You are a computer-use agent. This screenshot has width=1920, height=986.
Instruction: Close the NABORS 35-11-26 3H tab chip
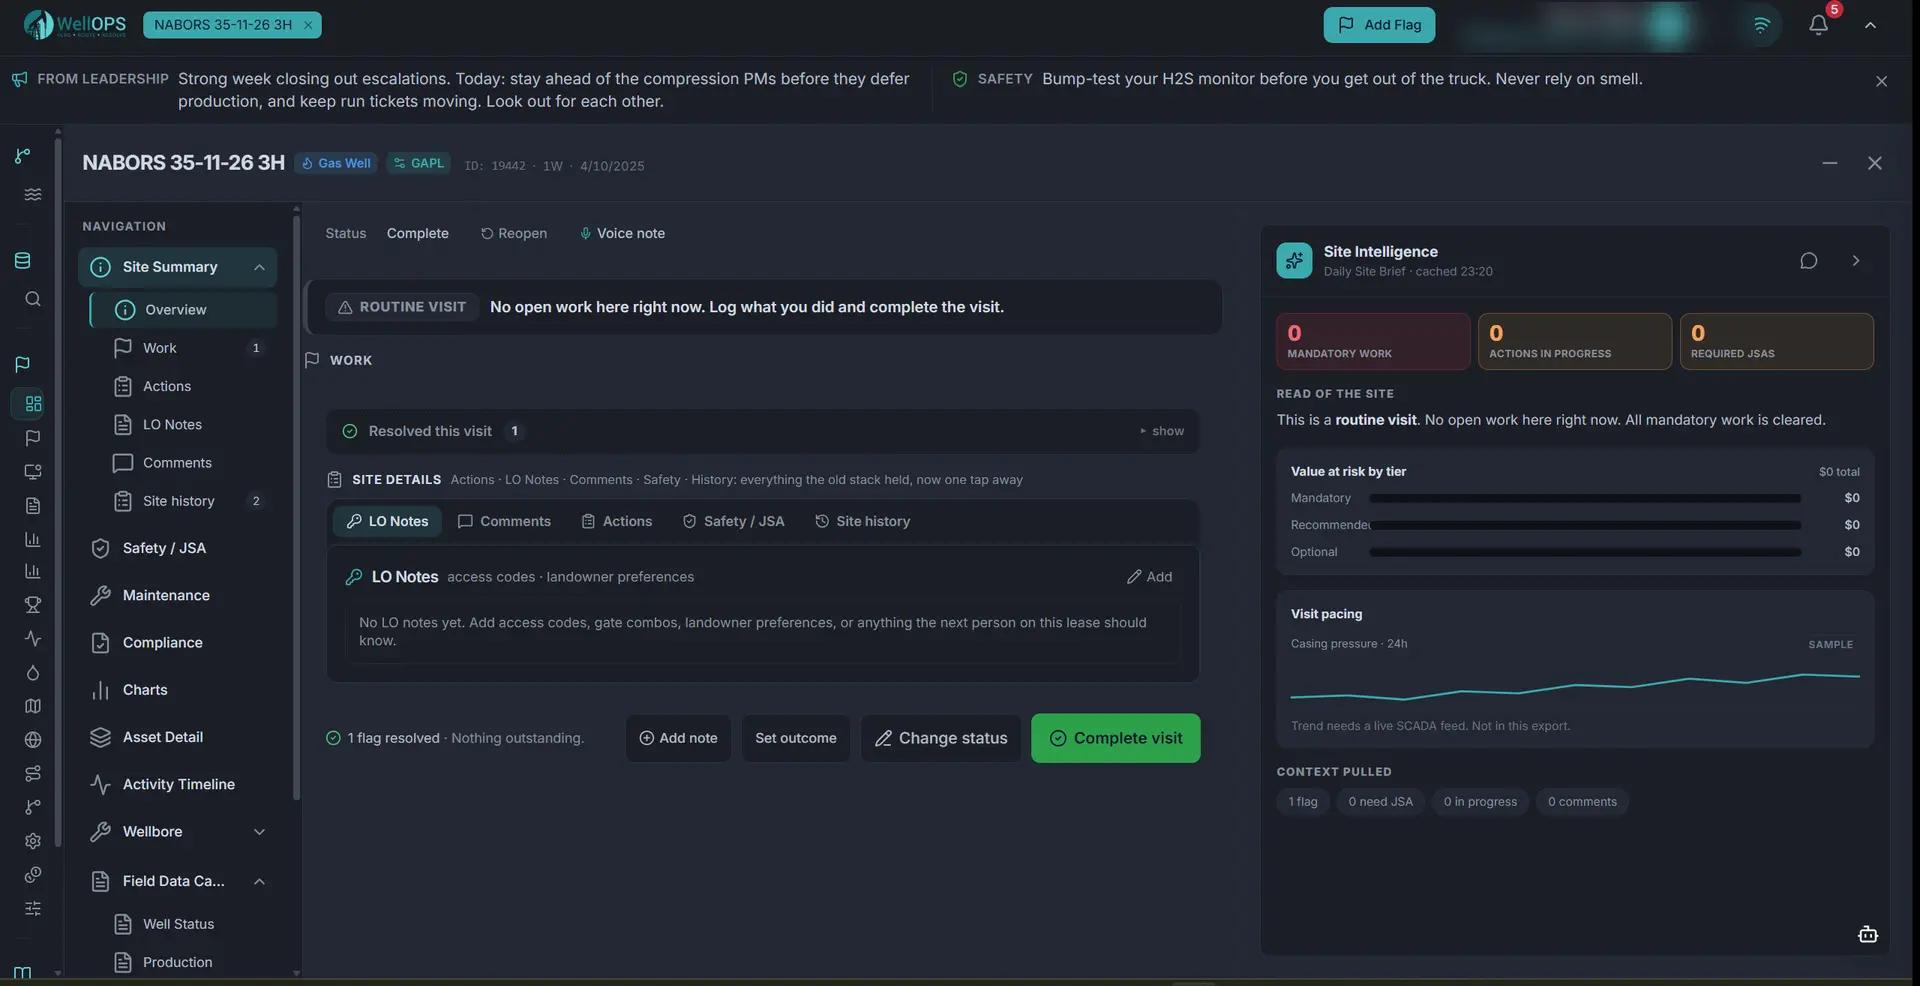tap(308, 25)
